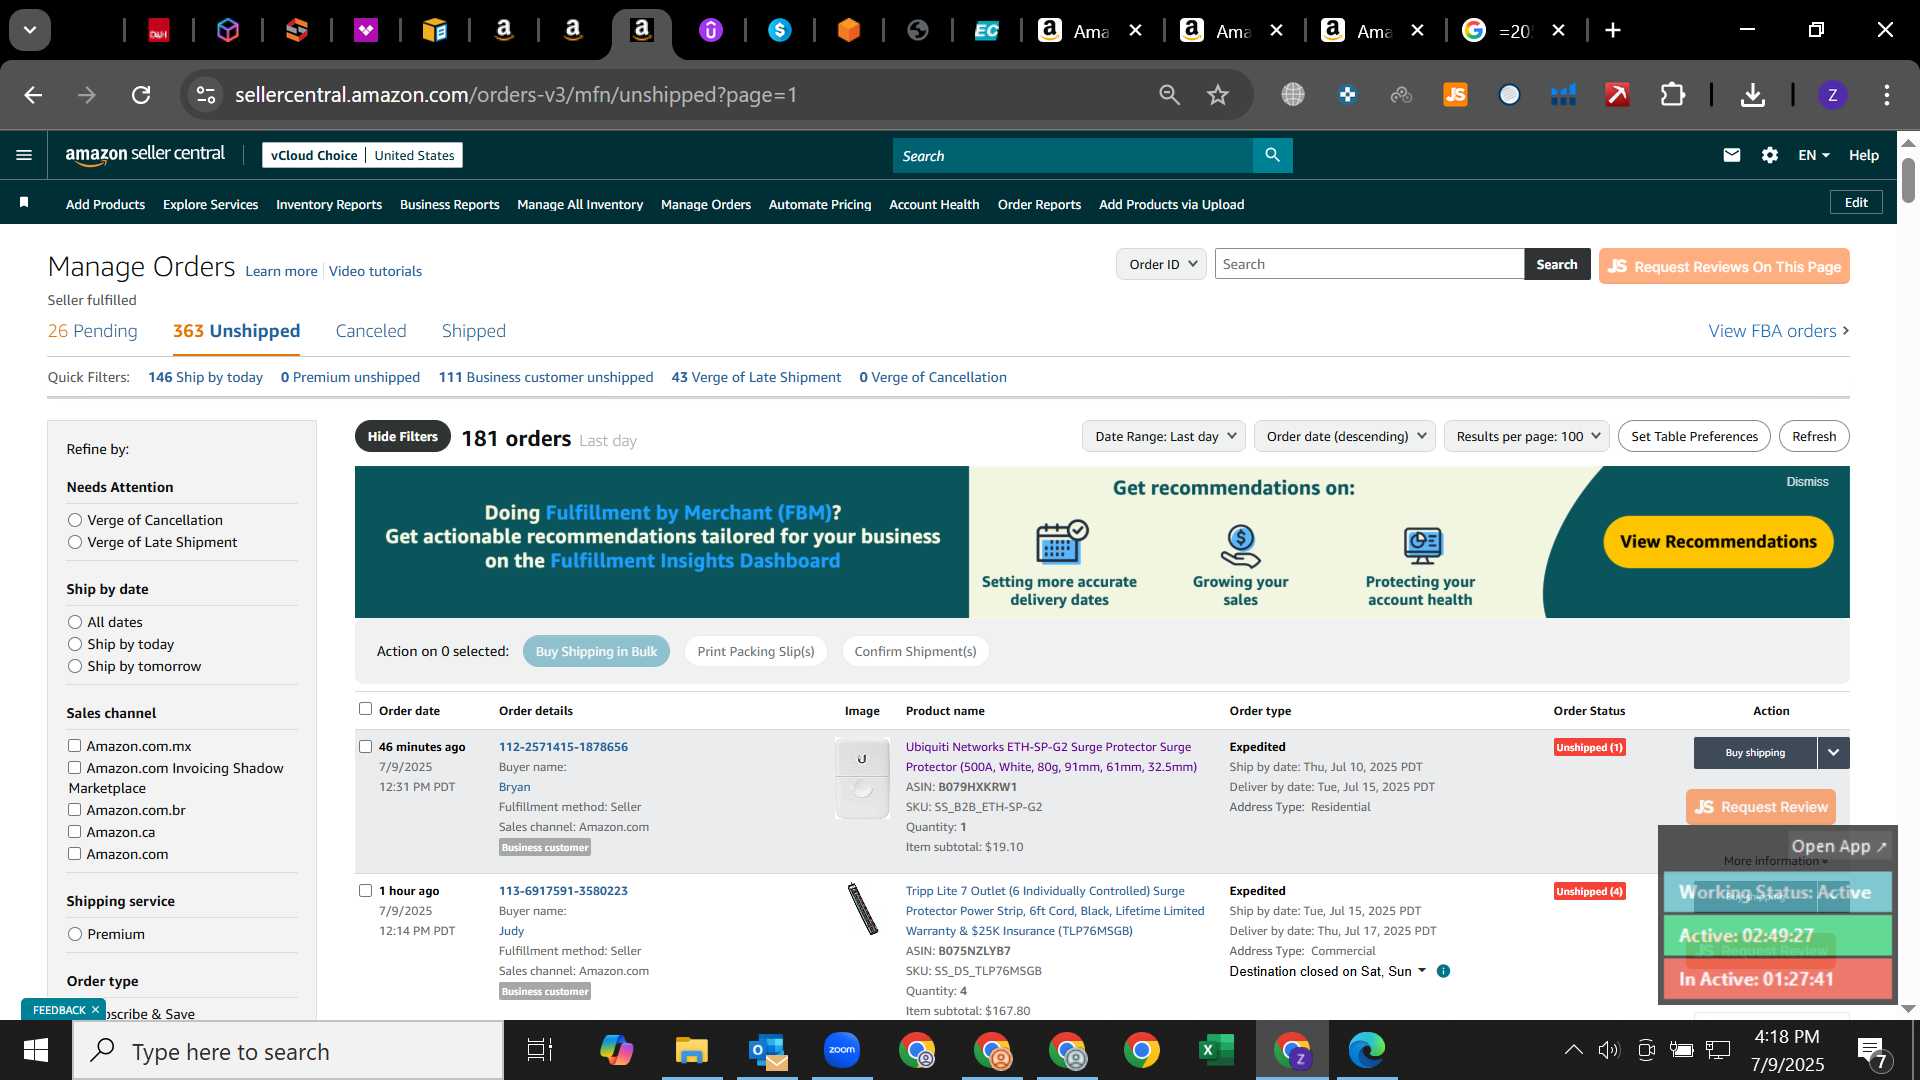Select Verge of Late Shipment radio filter
The width and height of the screenshot is (1920, 1080).
[x=75, y=542]
